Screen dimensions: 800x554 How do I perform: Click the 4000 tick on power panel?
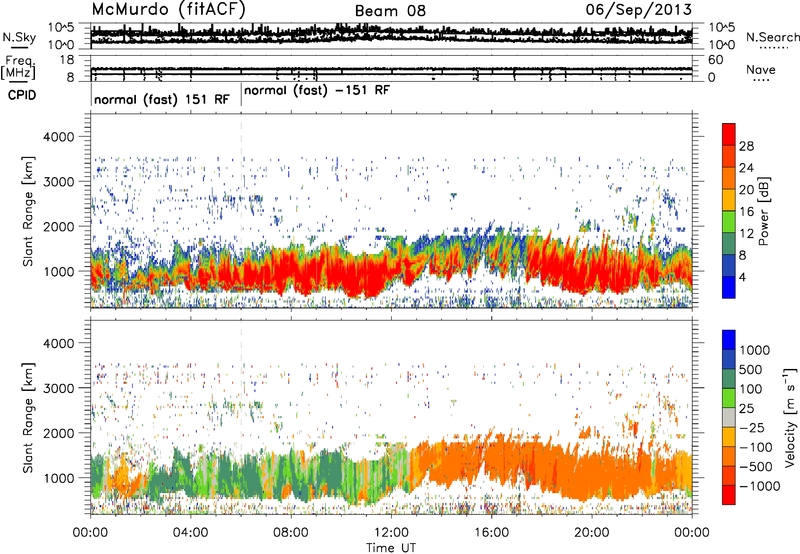(61, 137)
